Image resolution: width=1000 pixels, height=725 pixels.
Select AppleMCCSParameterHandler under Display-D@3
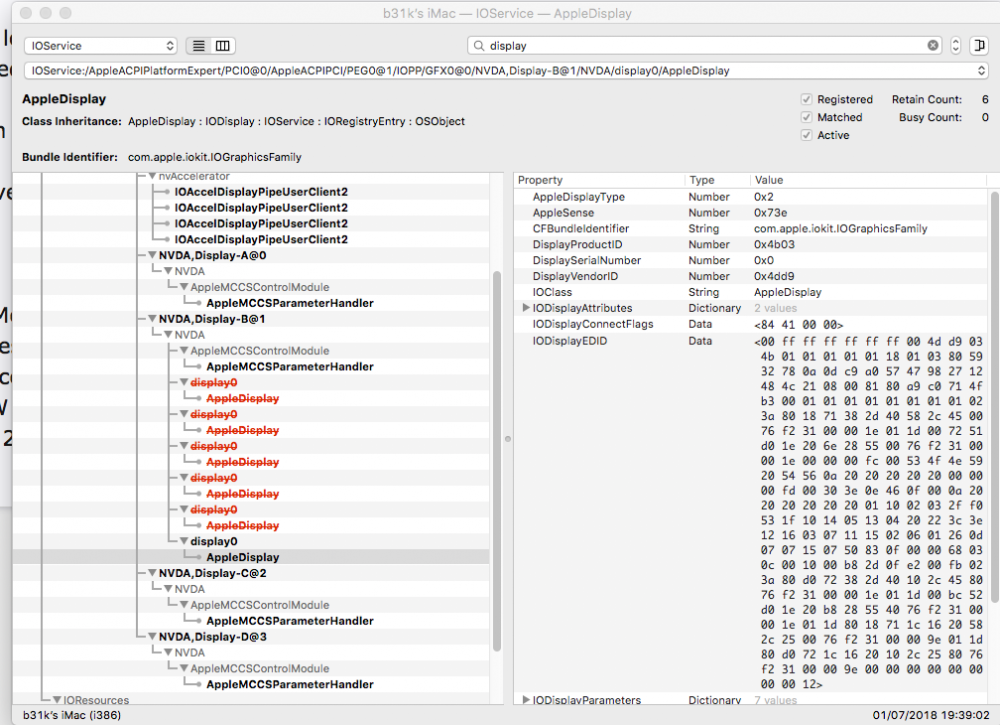(x=290, y=684)
